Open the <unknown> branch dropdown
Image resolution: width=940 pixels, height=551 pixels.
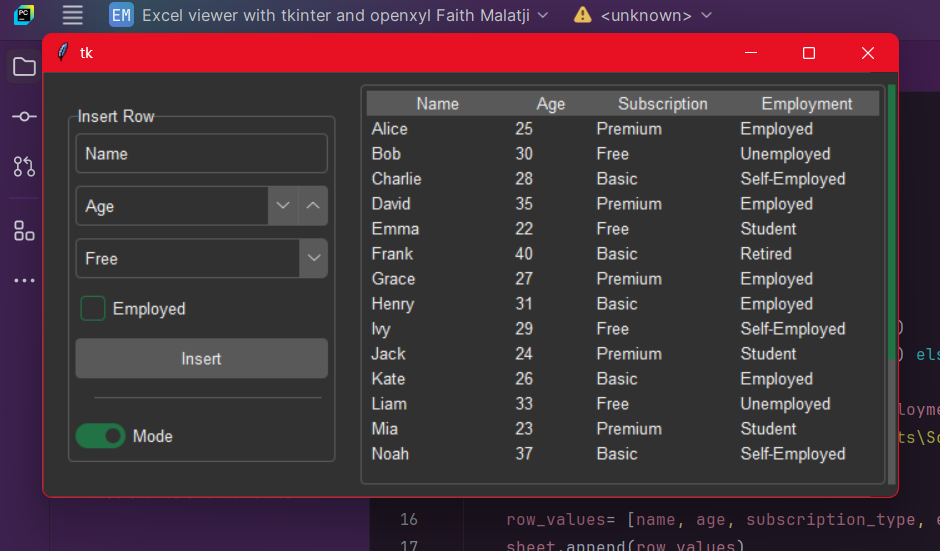click(x=643, y=16)
